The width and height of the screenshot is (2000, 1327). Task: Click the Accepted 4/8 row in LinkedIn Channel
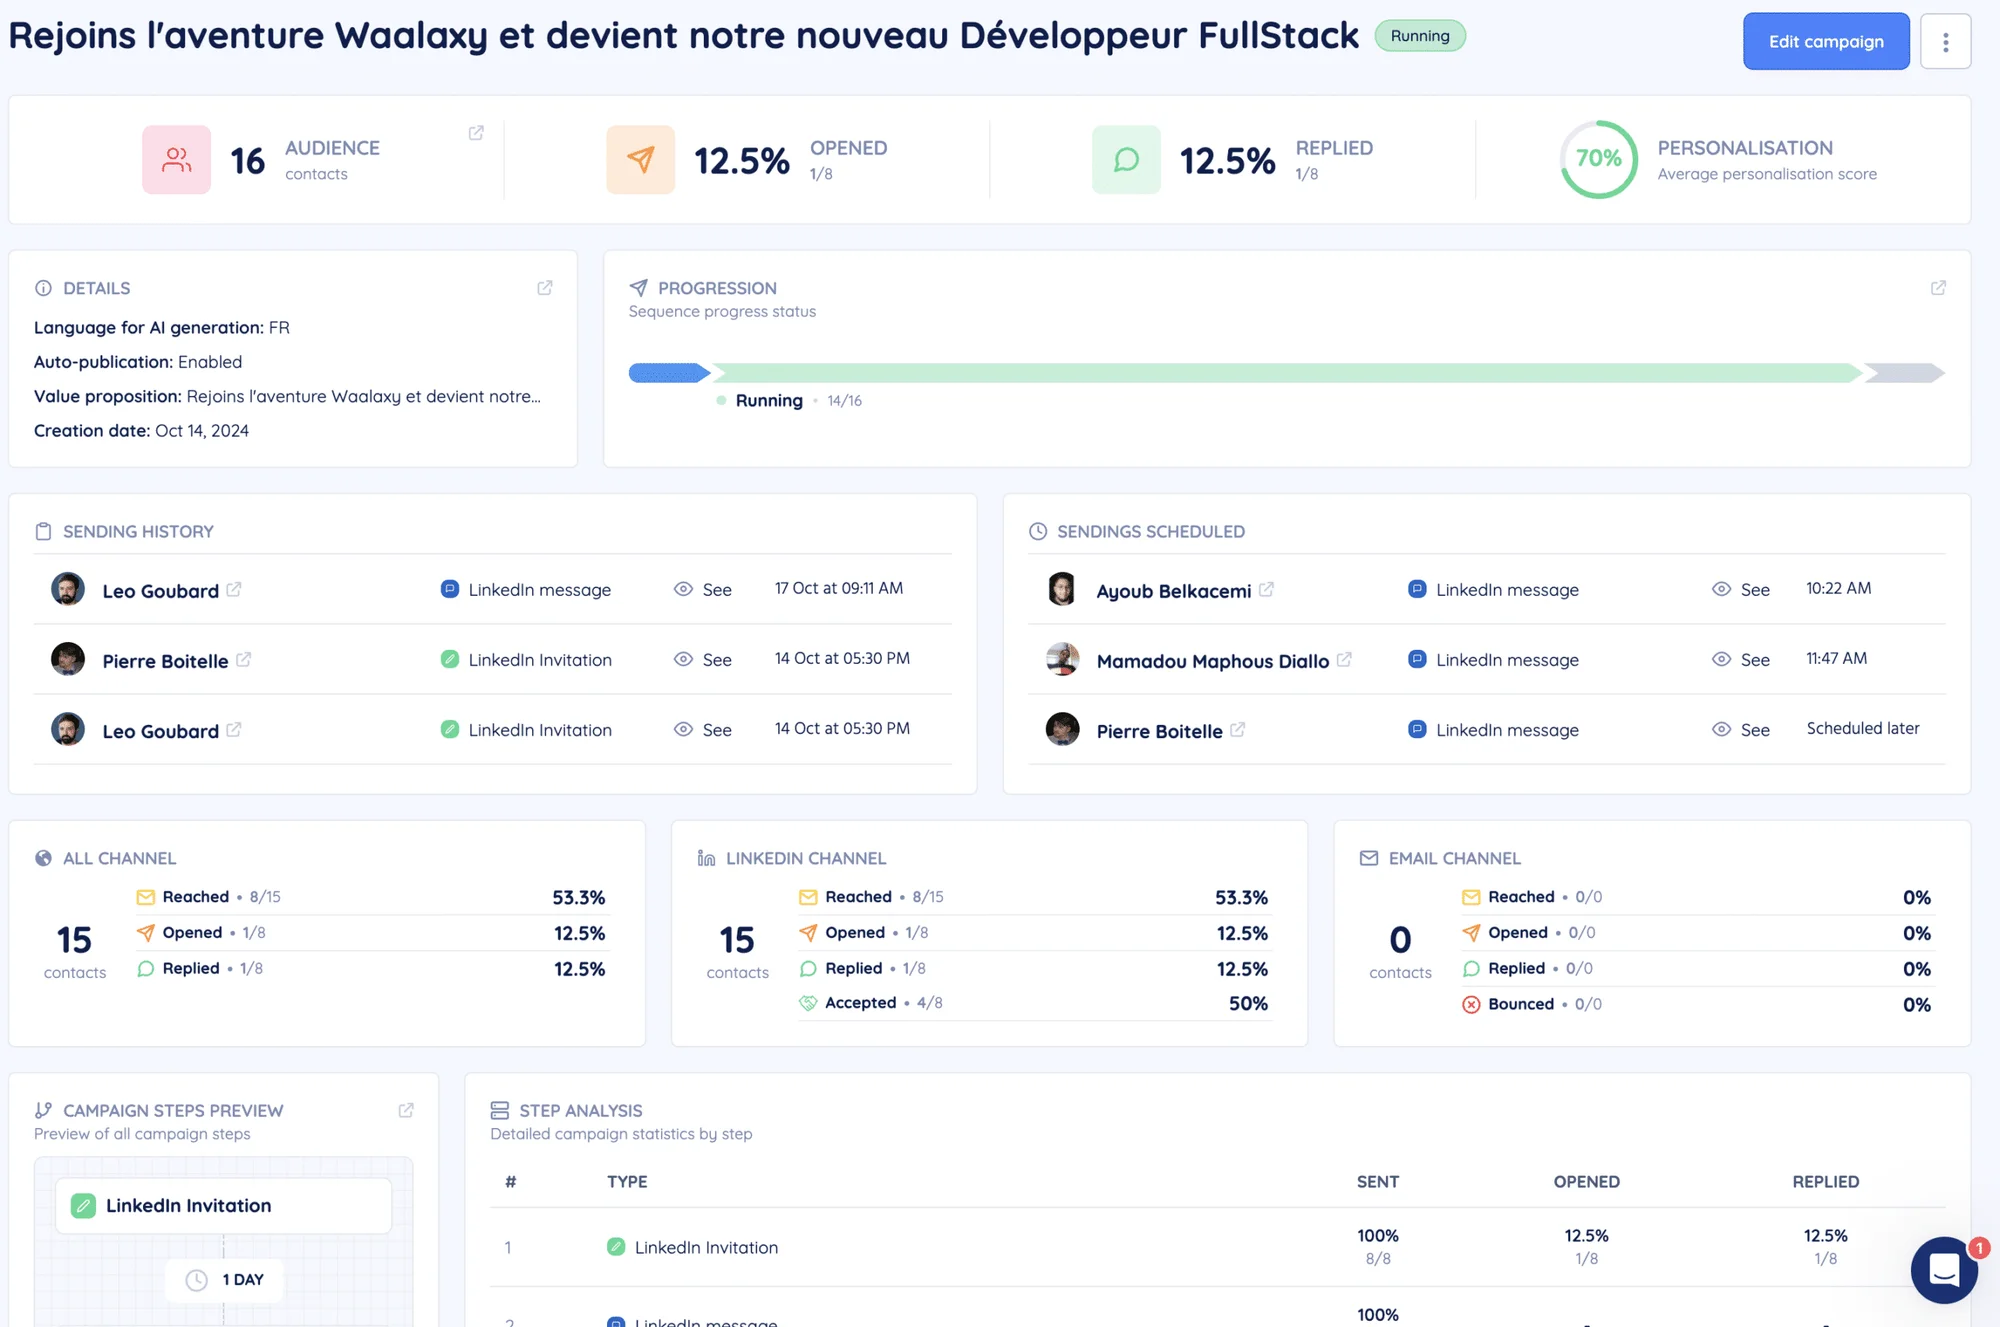1033,1003
